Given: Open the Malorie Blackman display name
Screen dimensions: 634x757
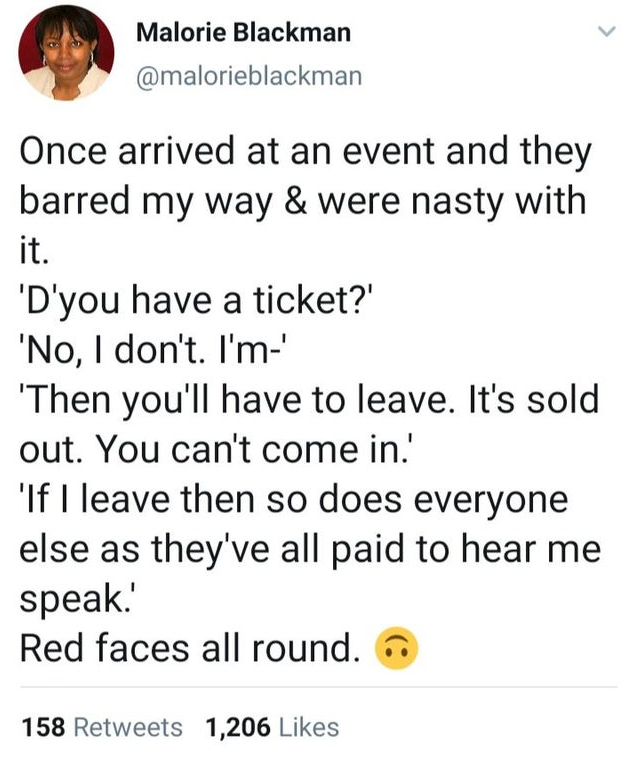Looking at the screenshot, I should pyautogui.click(x=243, y=32).
